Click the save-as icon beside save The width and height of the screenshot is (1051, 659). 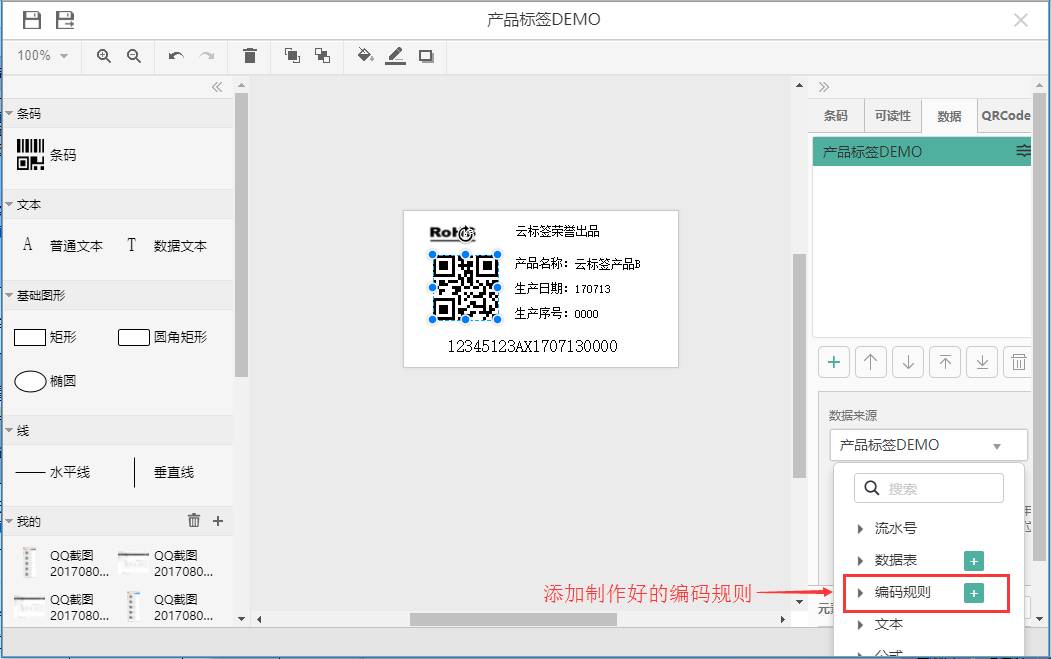point(65,20)
